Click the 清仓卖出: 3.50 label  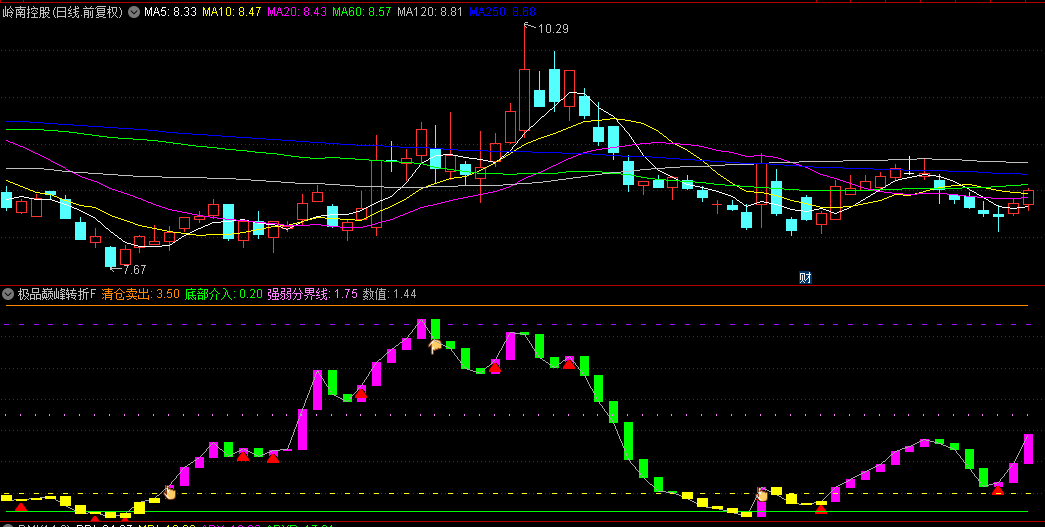point(141,294)
